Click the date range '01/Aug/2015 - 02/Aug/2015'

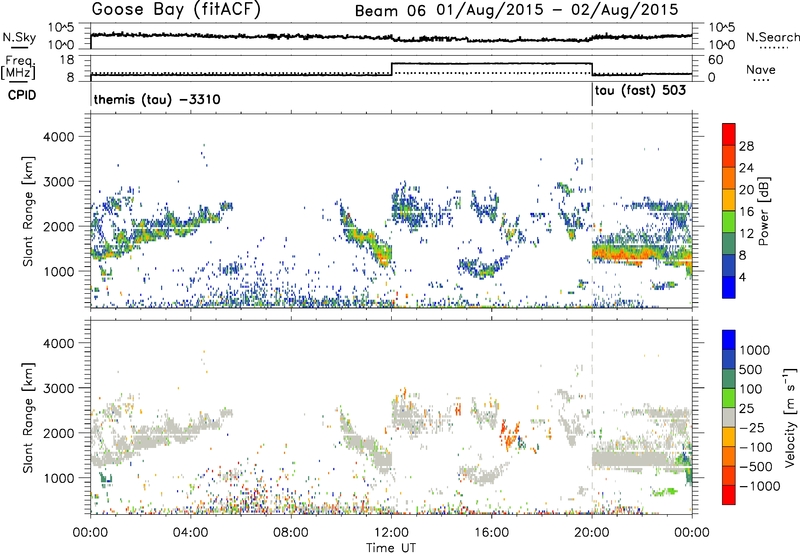pos(557,10)
